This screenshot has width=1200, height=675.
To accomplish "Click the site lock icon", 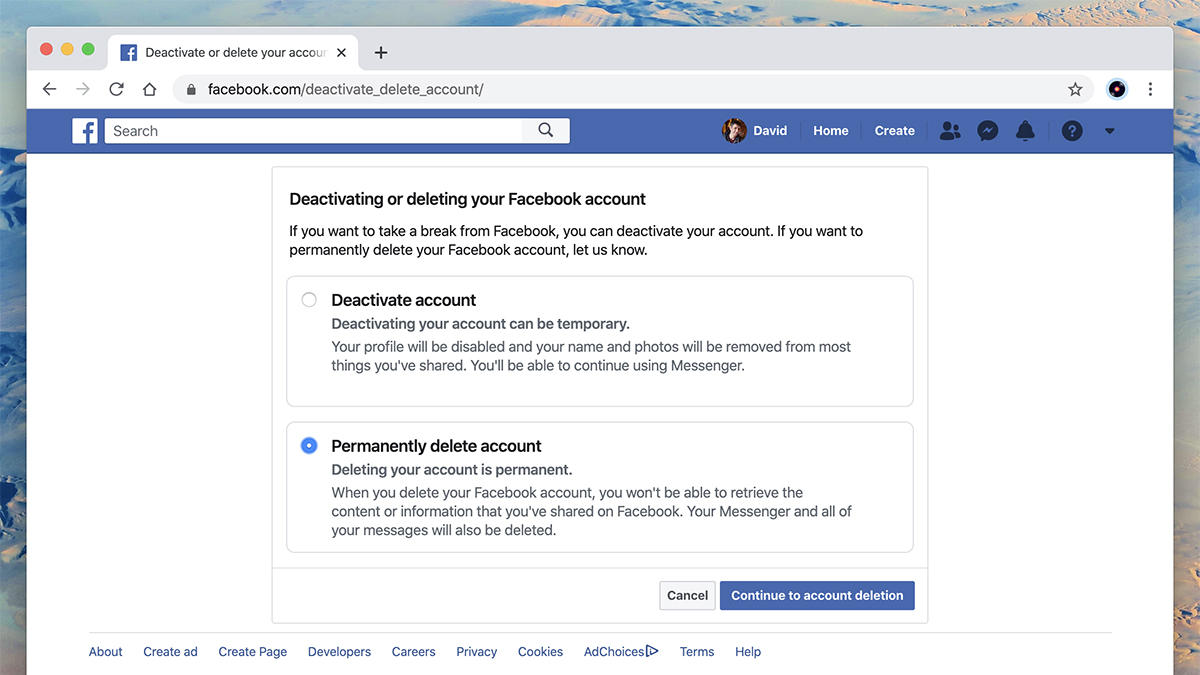I will 191,90.
